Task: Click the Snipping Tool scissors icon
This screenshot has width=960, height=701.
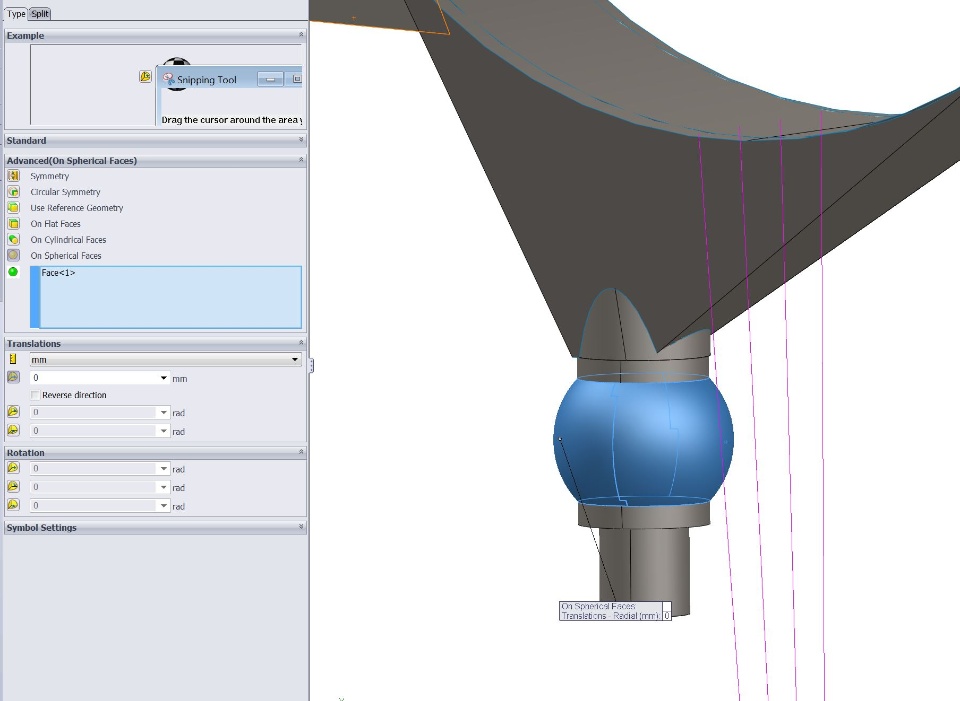Action: pos(169,79)
